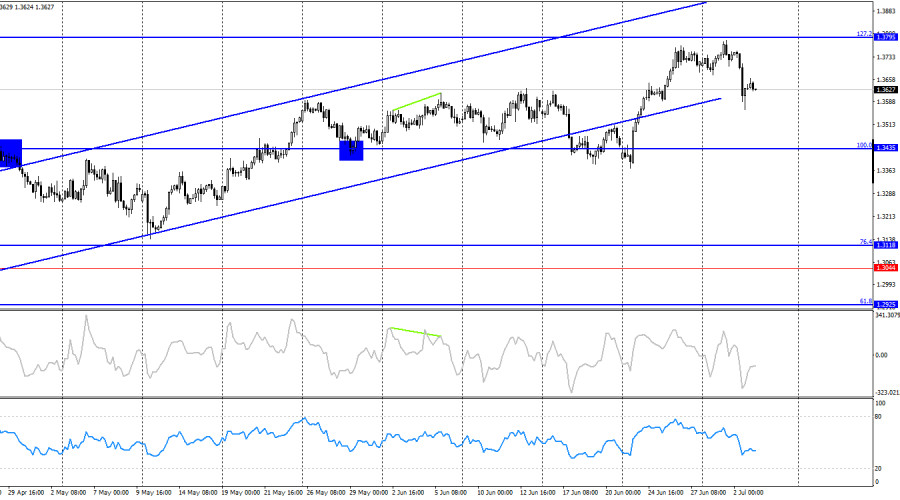Click the red 1.3044 price label
Screen dimensions: 900x500
tap(885, 268)
